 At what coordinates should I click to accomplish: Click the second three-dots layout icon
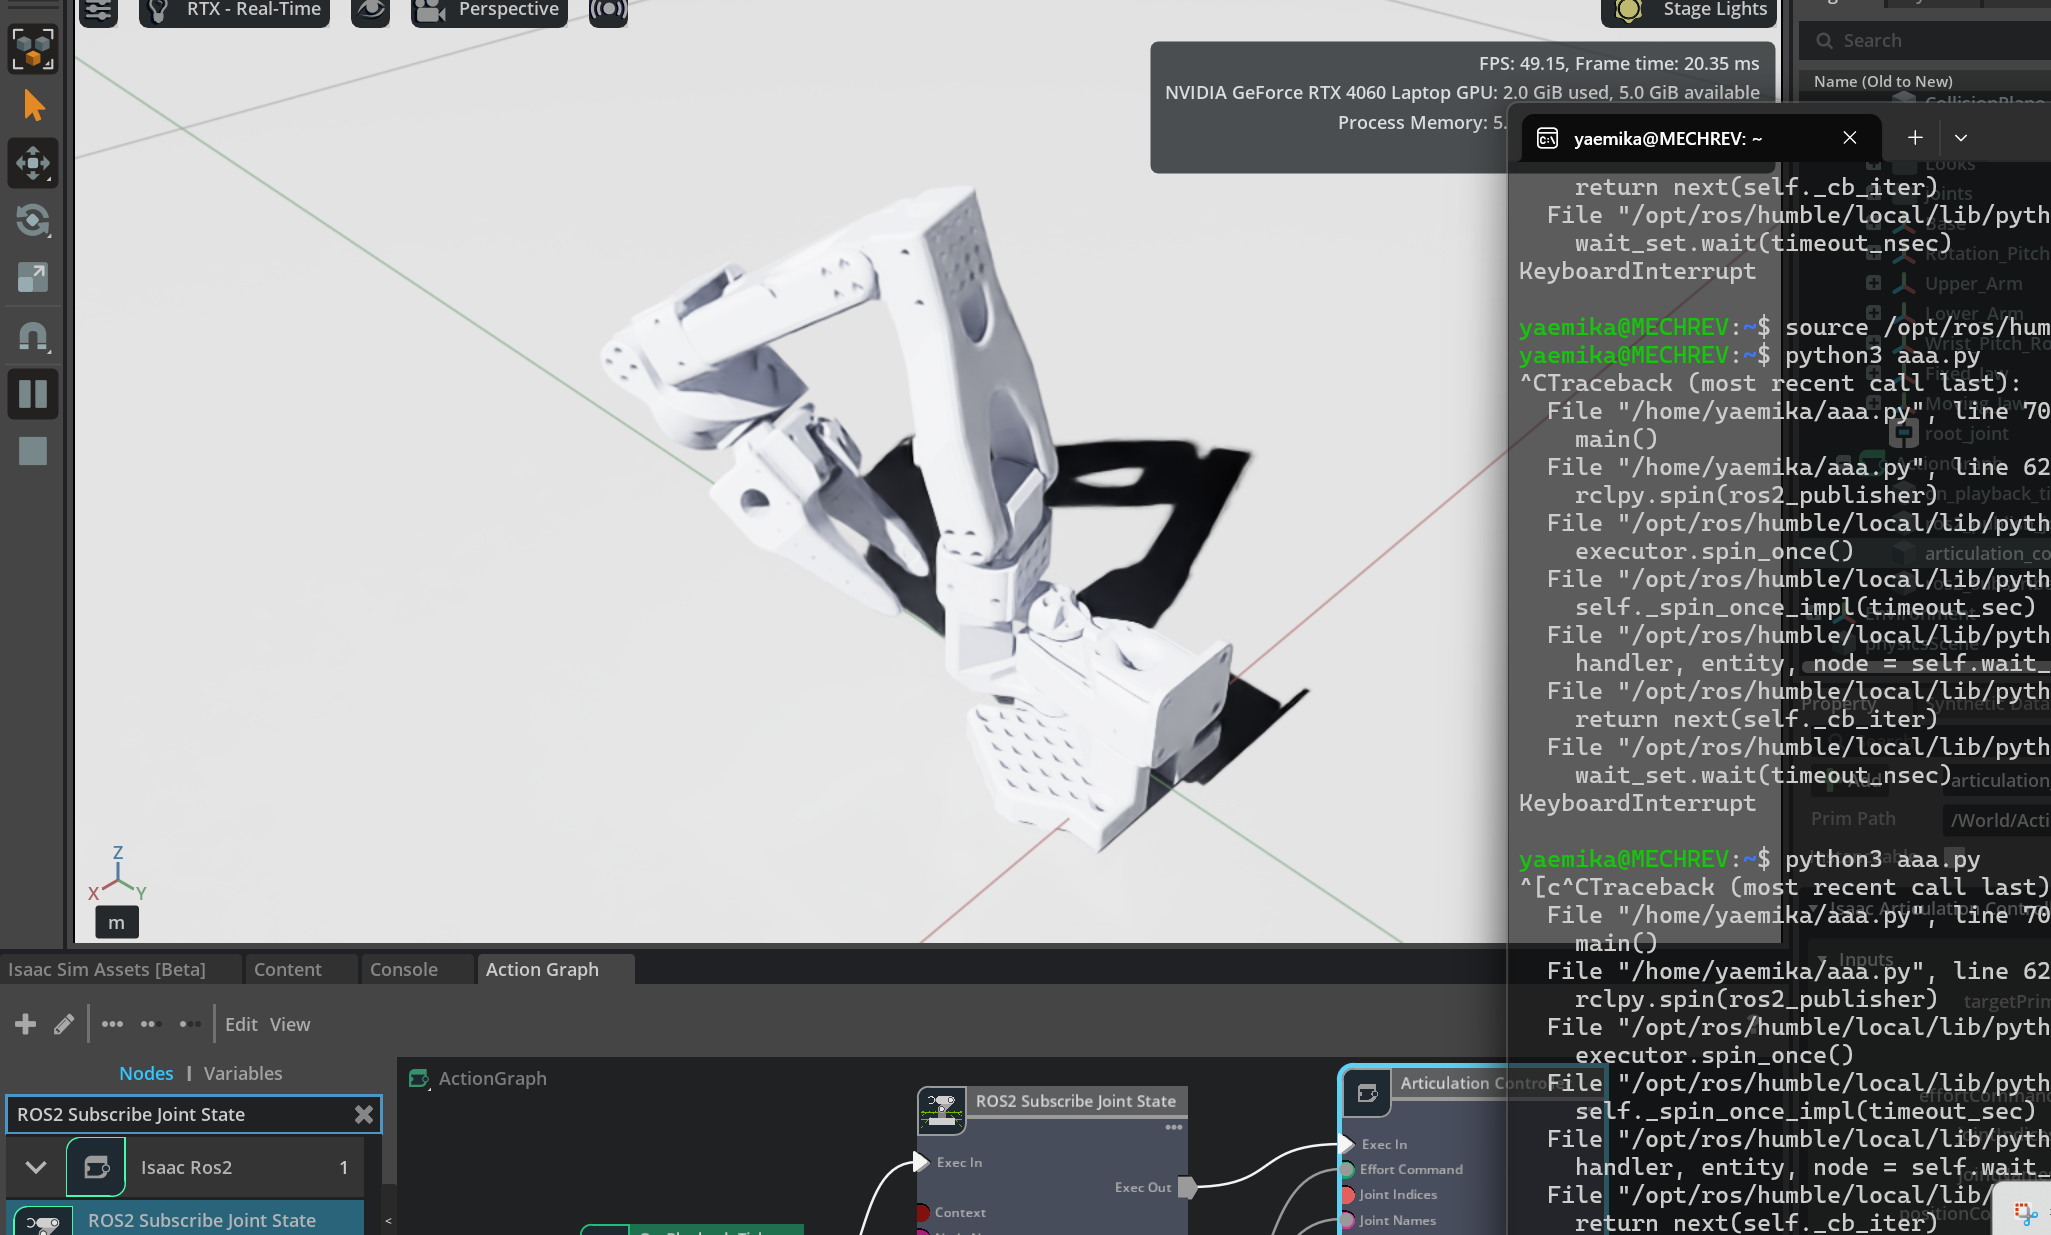coord(151,1024)
